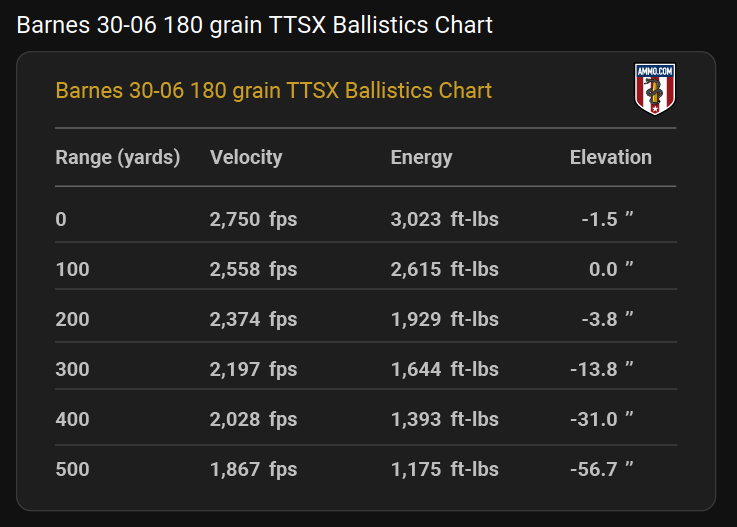Screen dimensions: 737x527
Task: Select the Range (yards) column header
Action: [118, 157]
